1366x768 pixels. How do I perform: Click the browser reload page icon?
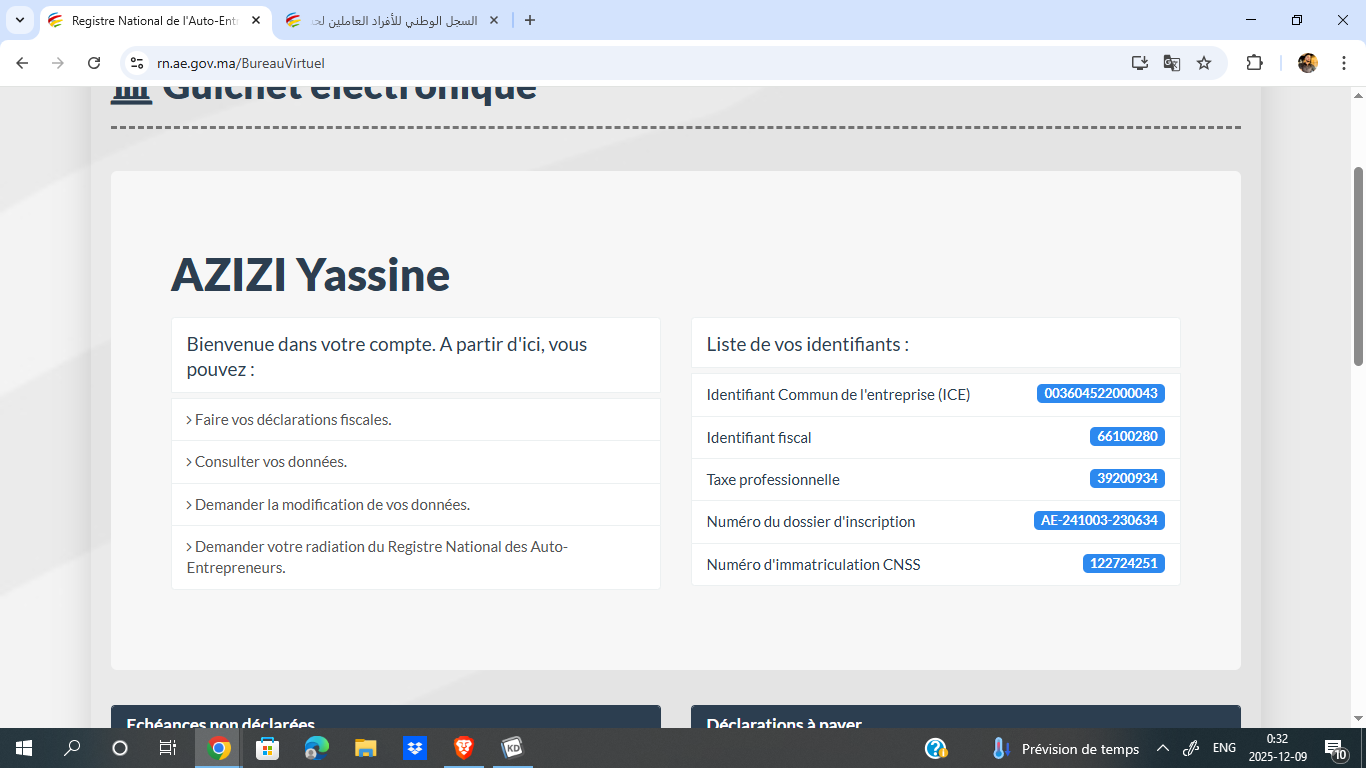click(x=94, y=63)
